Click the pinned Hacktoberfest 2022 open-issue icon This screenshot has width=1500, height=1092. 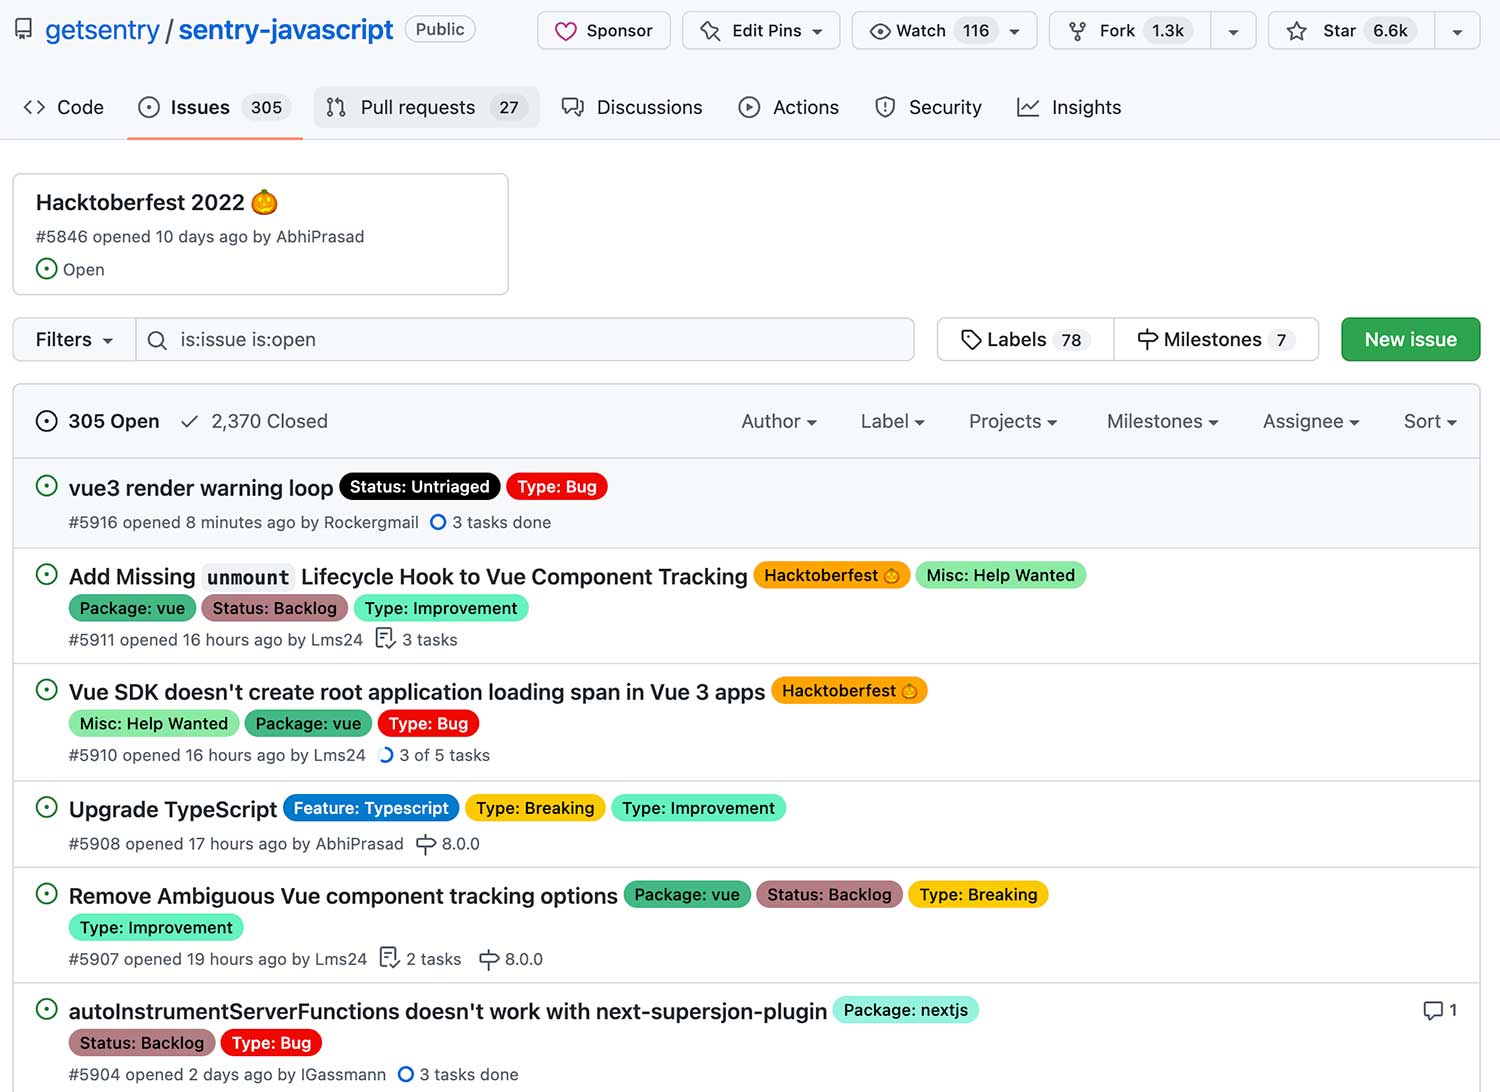[x=46, y=269]
